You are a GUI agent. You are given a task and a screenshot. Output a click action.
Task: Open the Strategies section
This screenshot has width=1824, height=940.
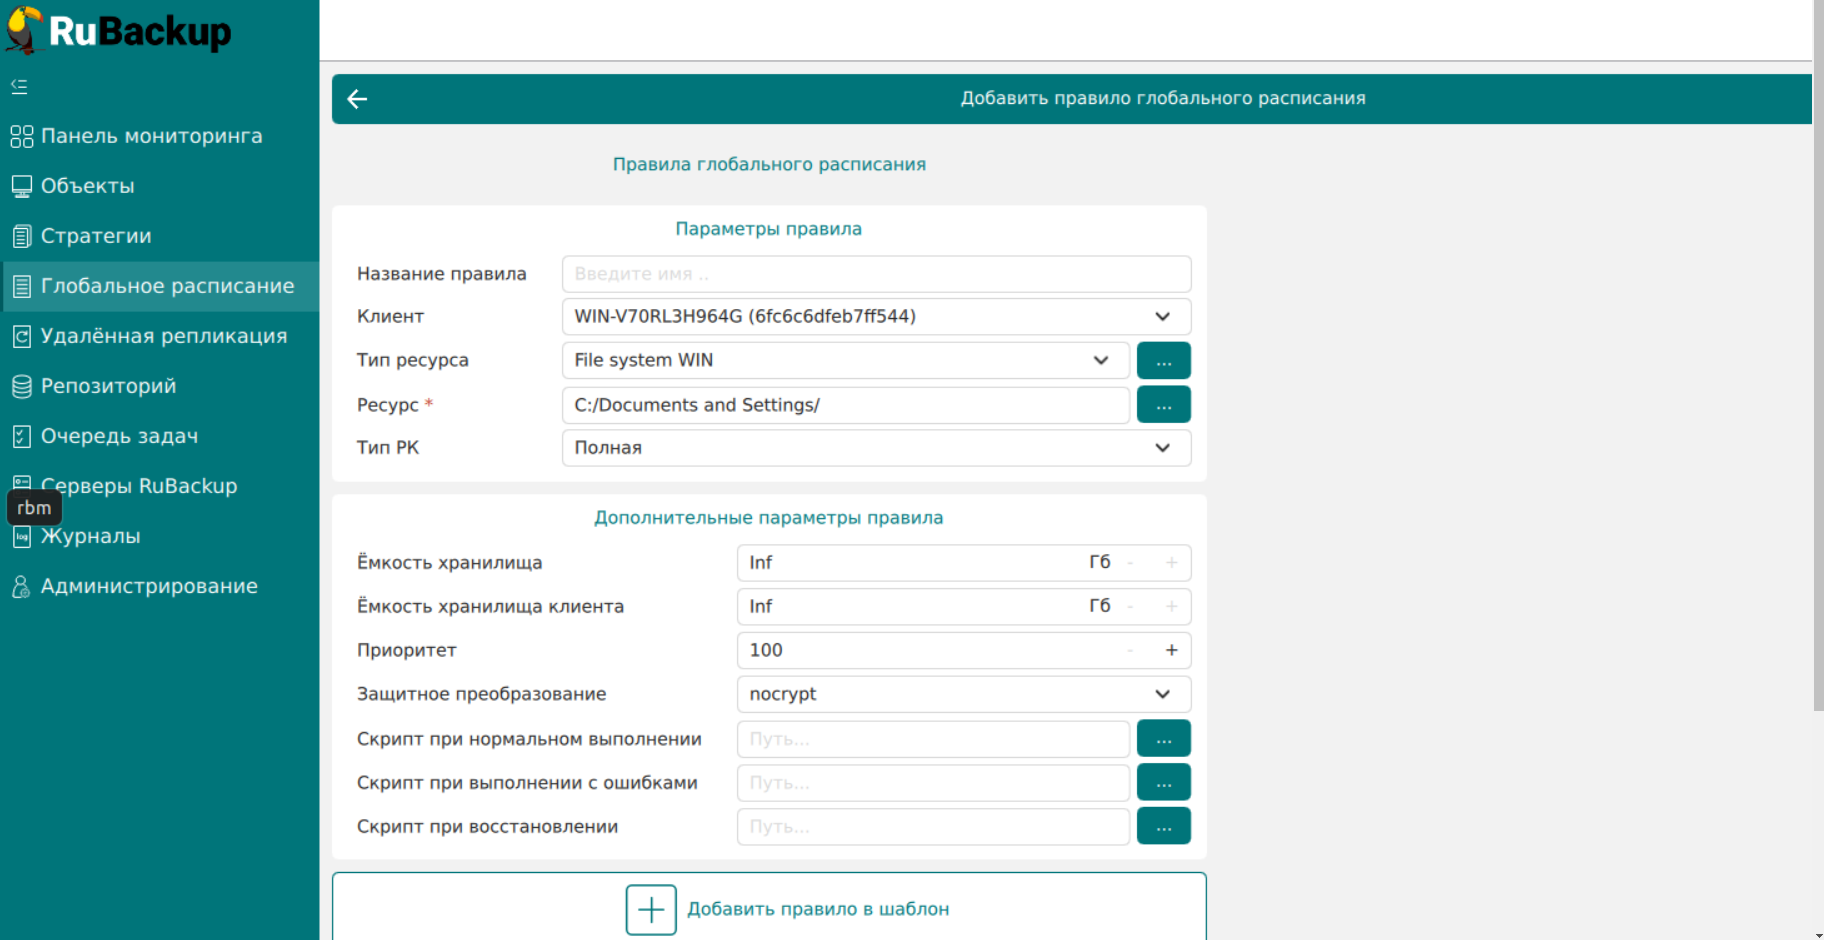tap(96, 236)
